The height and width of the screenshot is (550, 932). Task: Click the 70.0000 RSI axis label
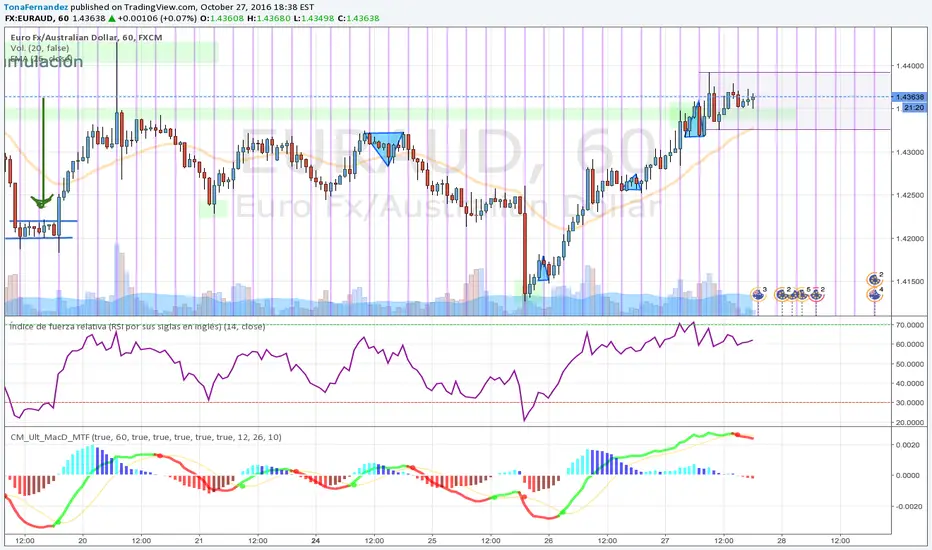(x=909, y=325)
